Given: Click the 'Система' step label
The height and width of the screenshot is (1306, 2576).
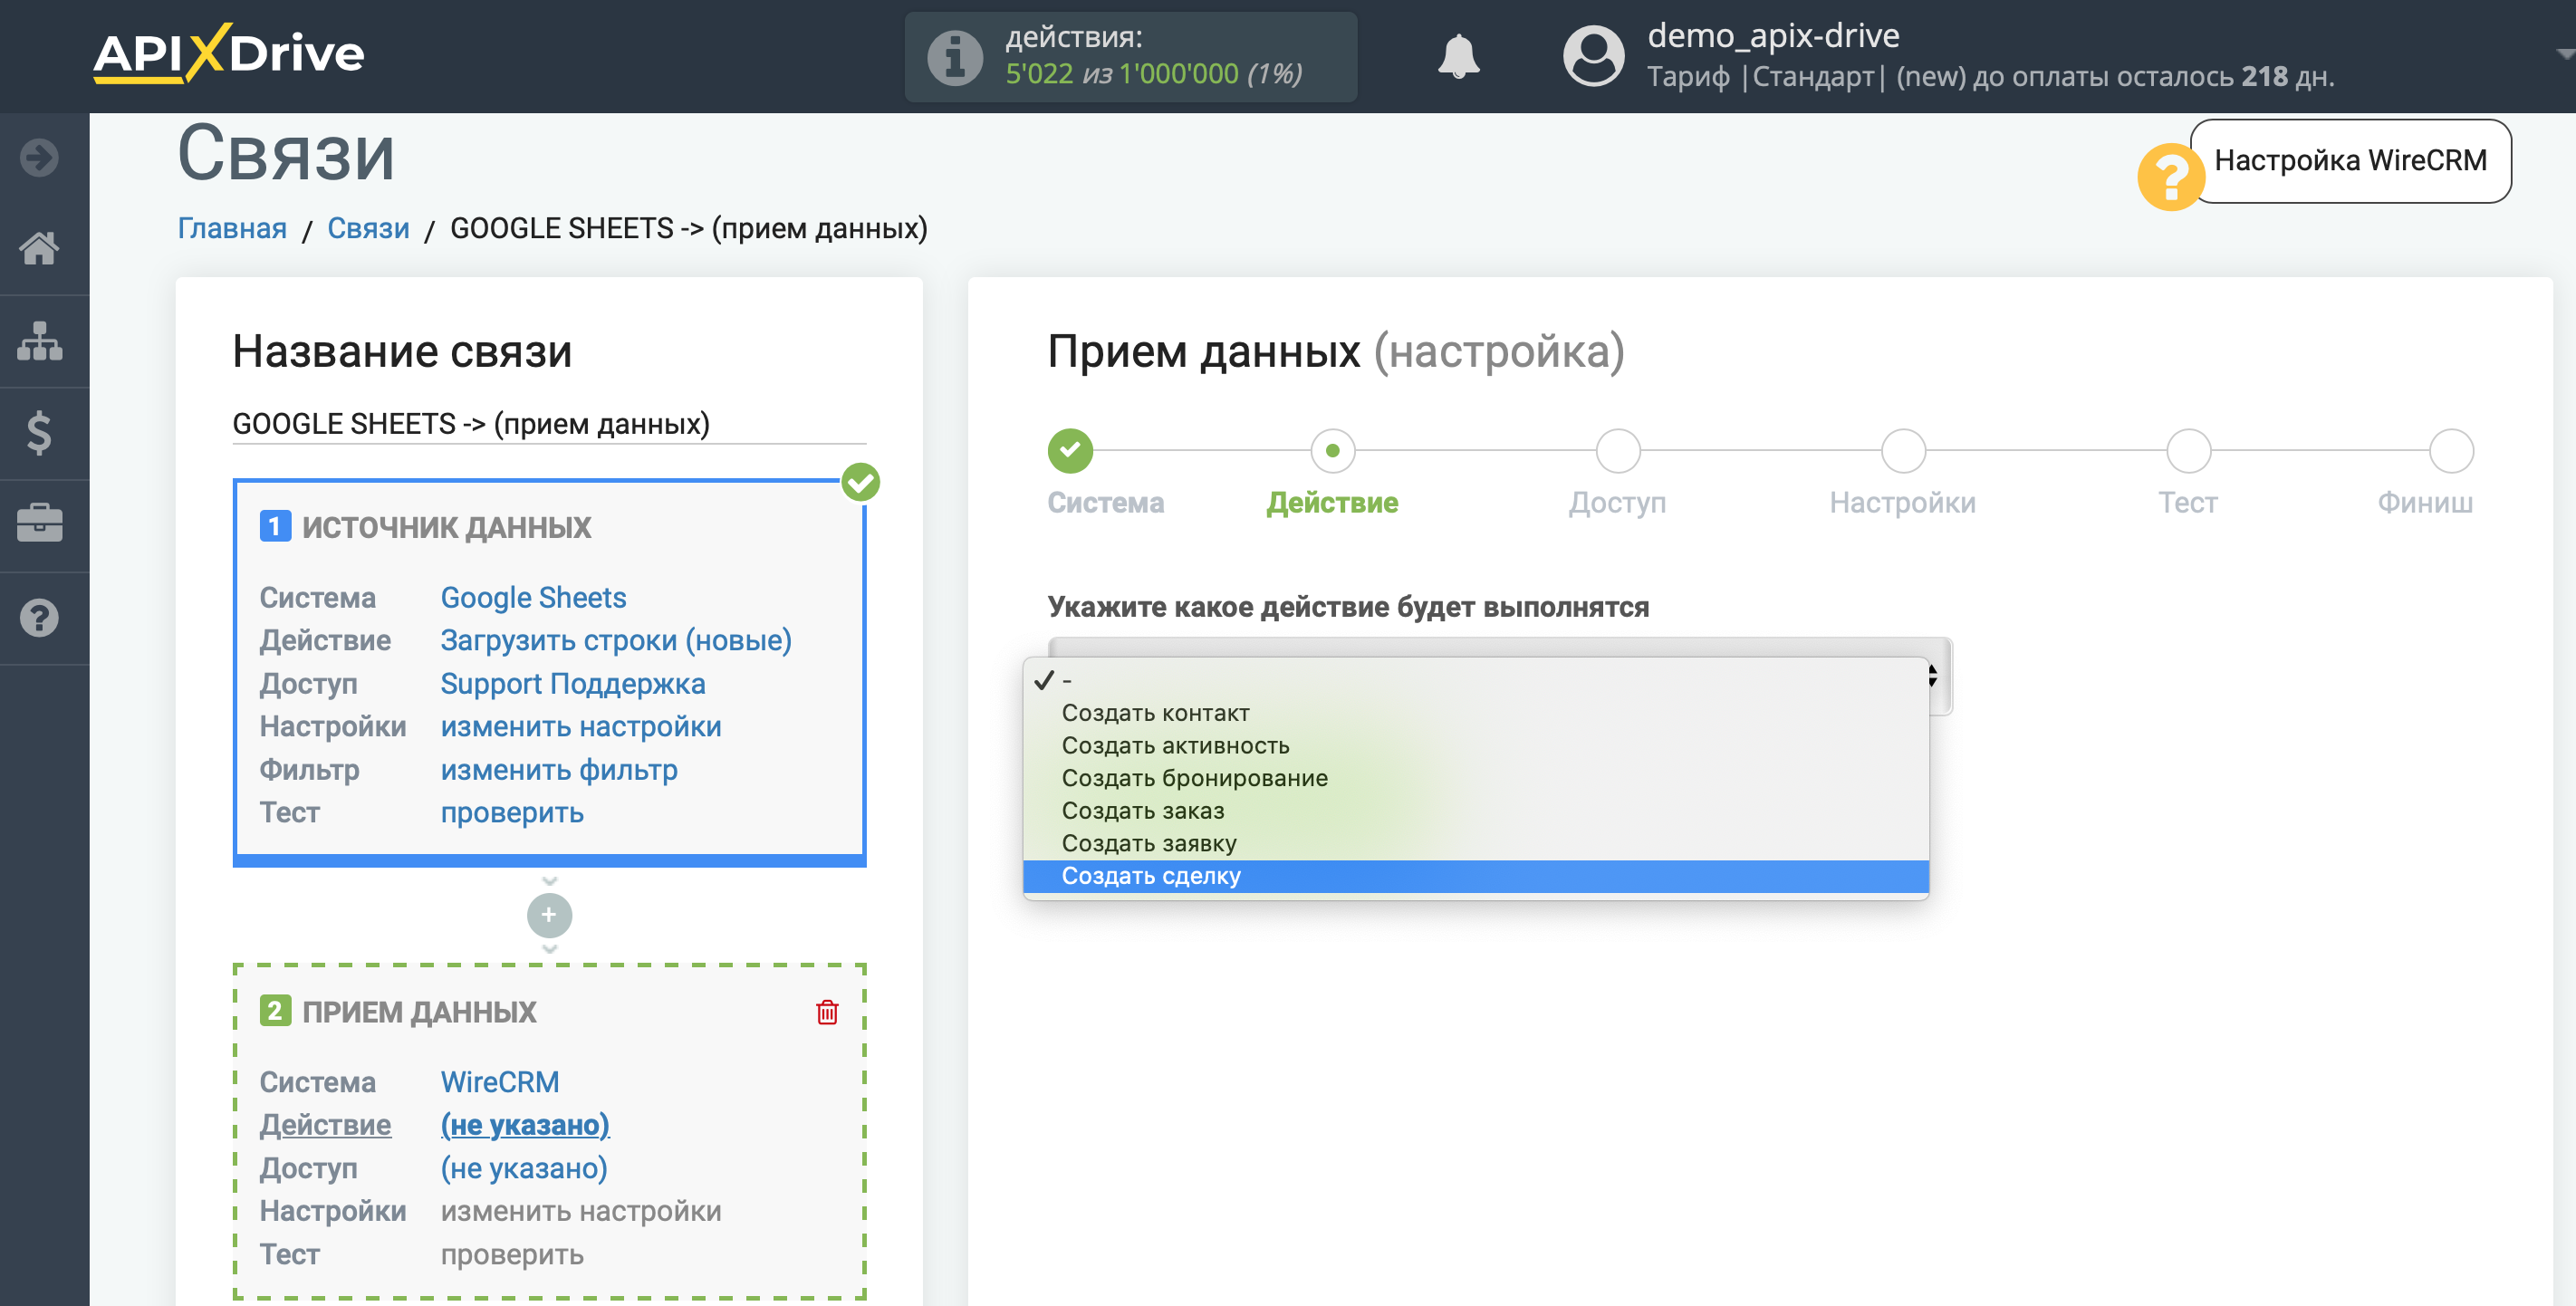Looking at the screenshot, I should [1105, 503].
